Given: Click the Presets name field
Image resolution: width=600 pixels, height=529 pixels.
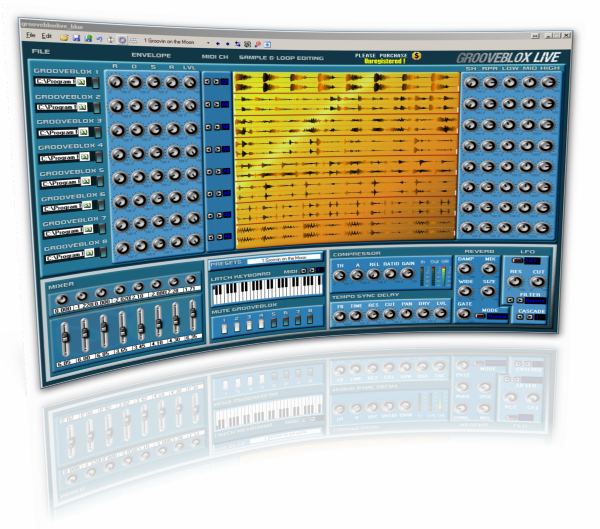Looking at the screenshot, I should [284, 259].
